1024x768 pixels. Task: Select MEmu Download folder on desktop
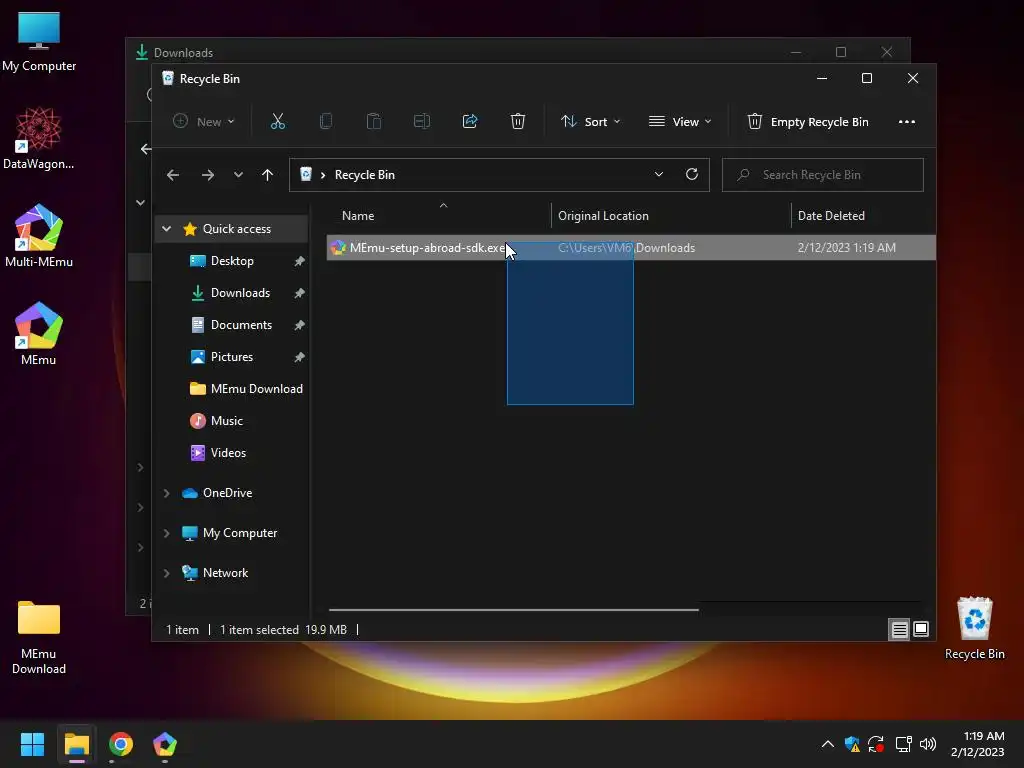(39, 637)
